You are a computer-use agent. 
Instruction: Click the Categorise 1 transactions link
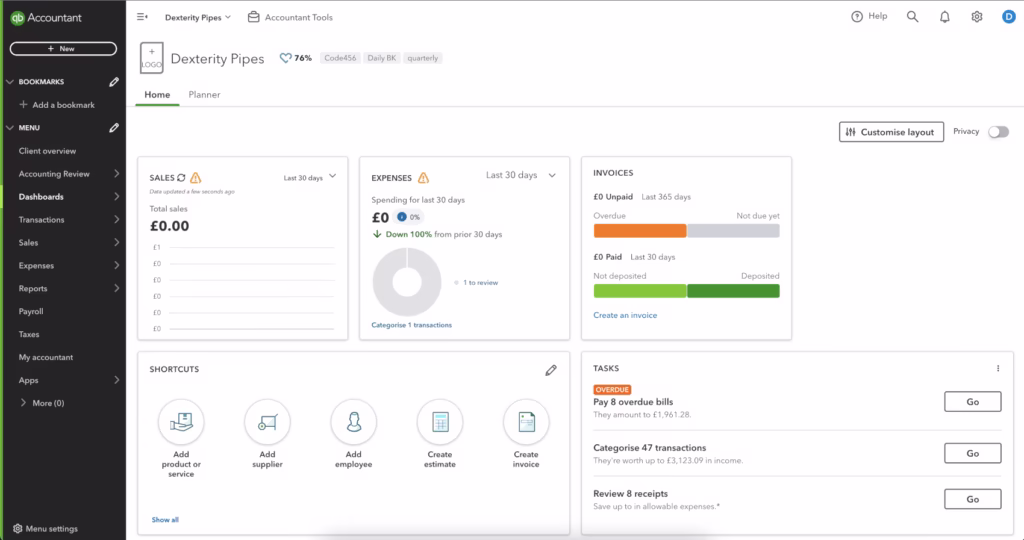pyautogui.click(x=411, y=325)
